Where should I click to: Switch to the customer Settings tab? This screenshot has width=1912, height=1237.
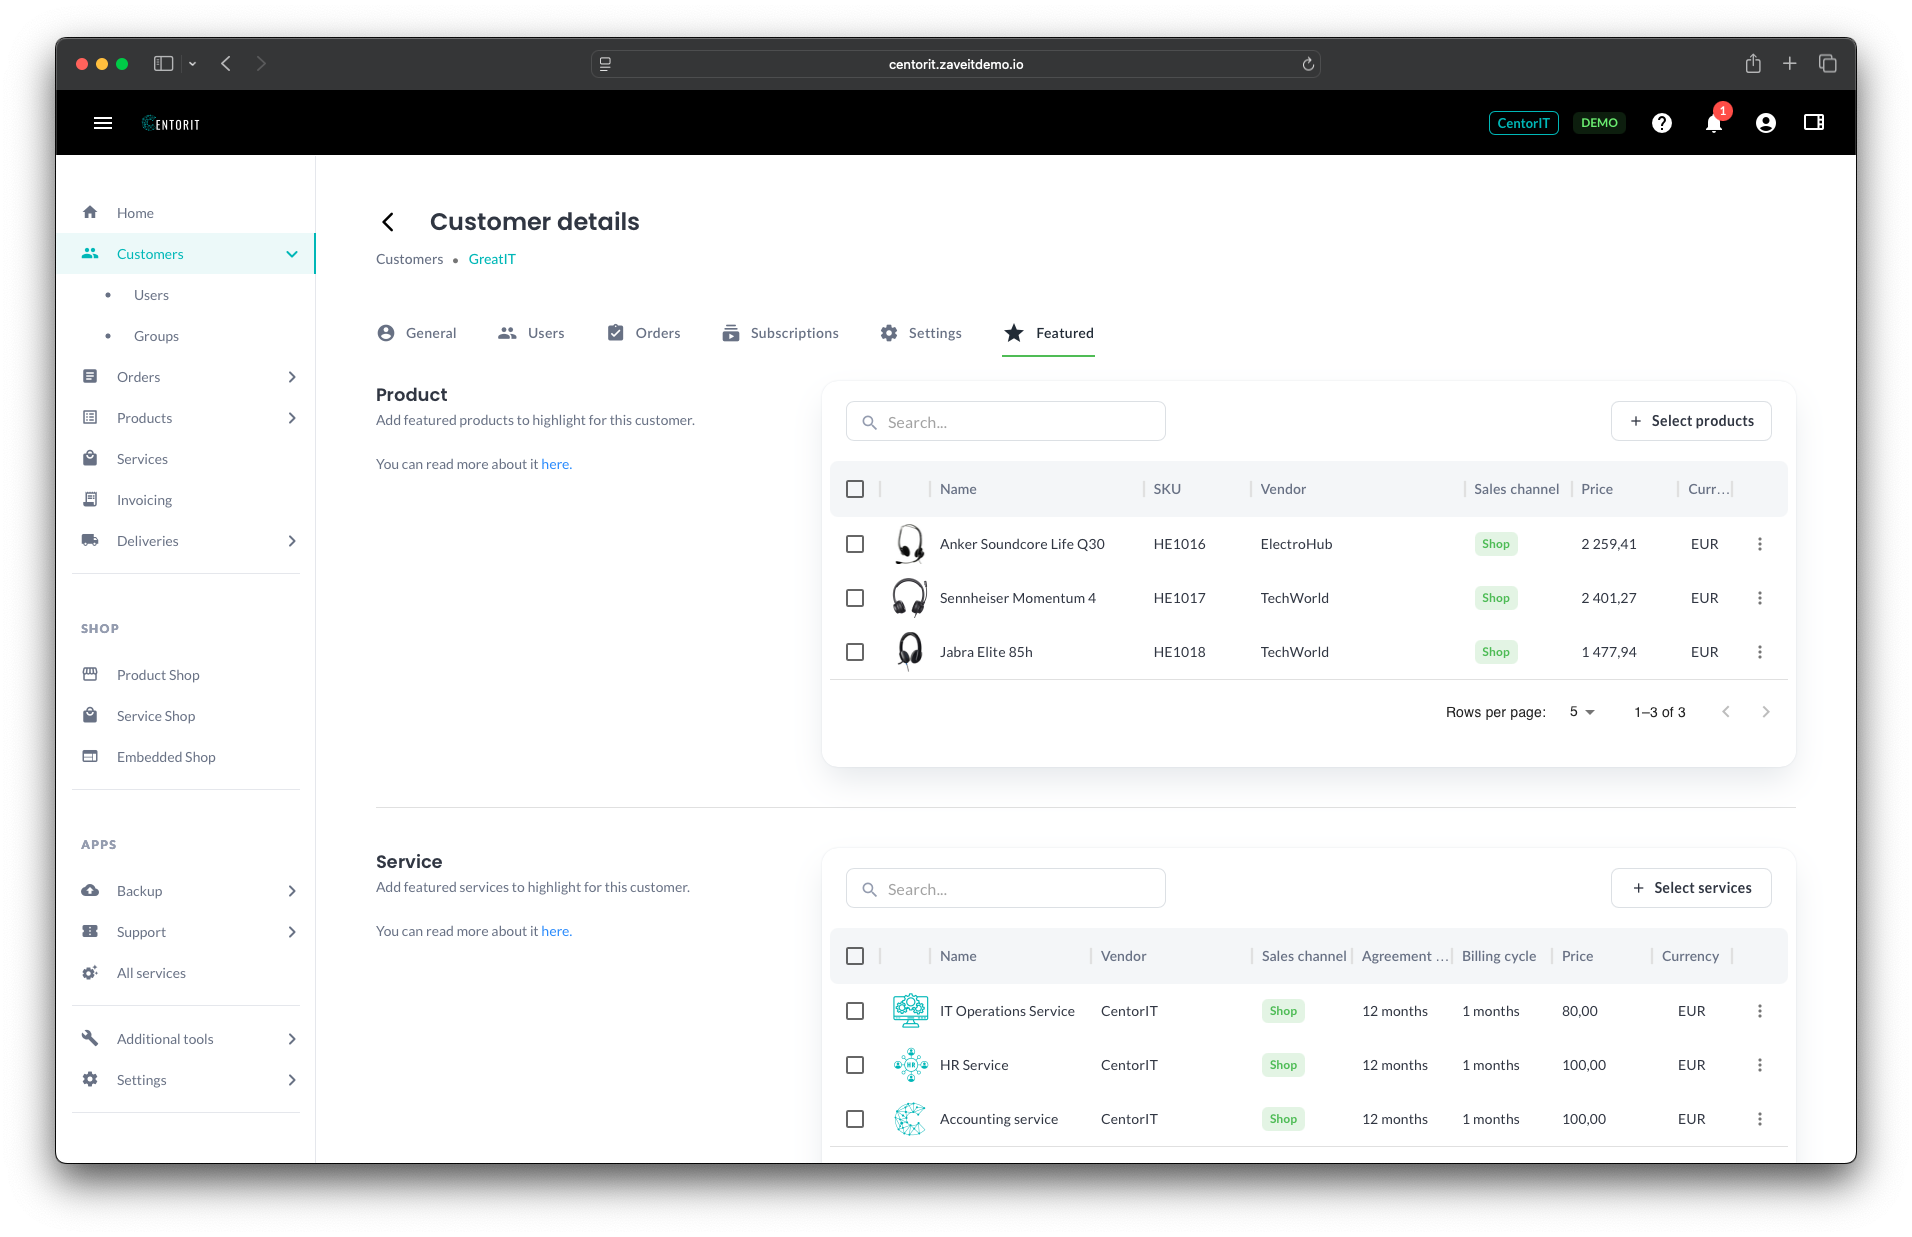click(920, 333)
